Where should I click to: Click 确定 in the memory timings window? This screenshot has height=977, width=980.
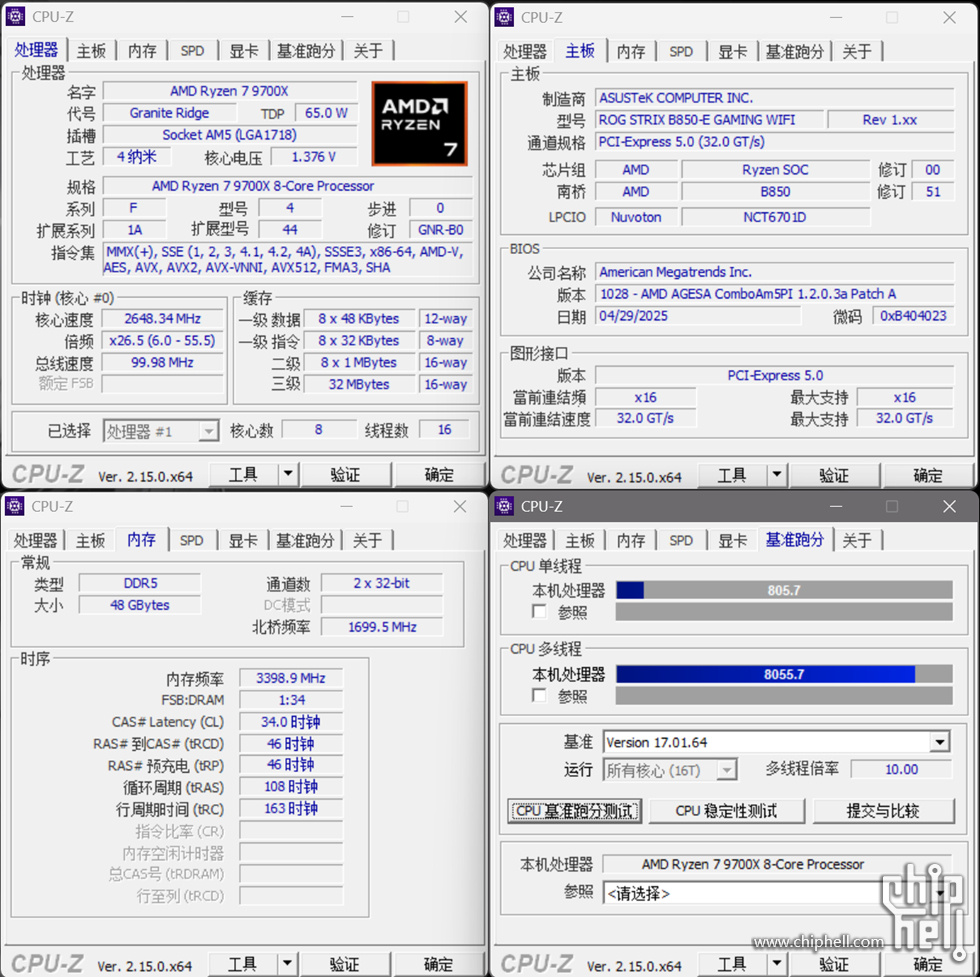(438, 963)
